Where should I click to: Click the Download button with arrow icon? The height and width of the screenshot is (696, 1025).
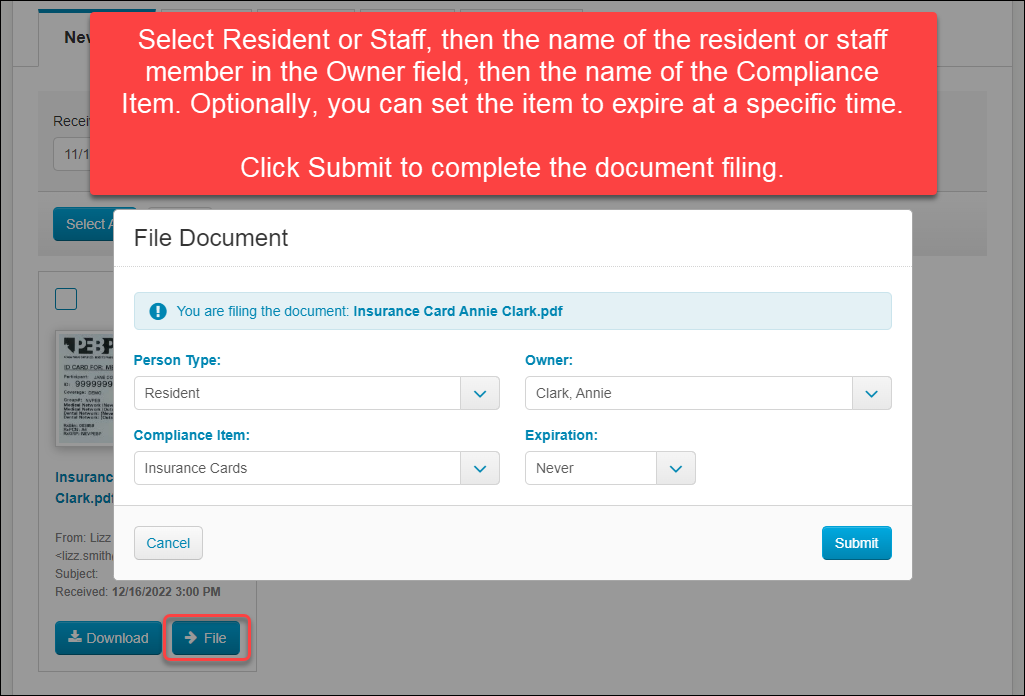108,638
